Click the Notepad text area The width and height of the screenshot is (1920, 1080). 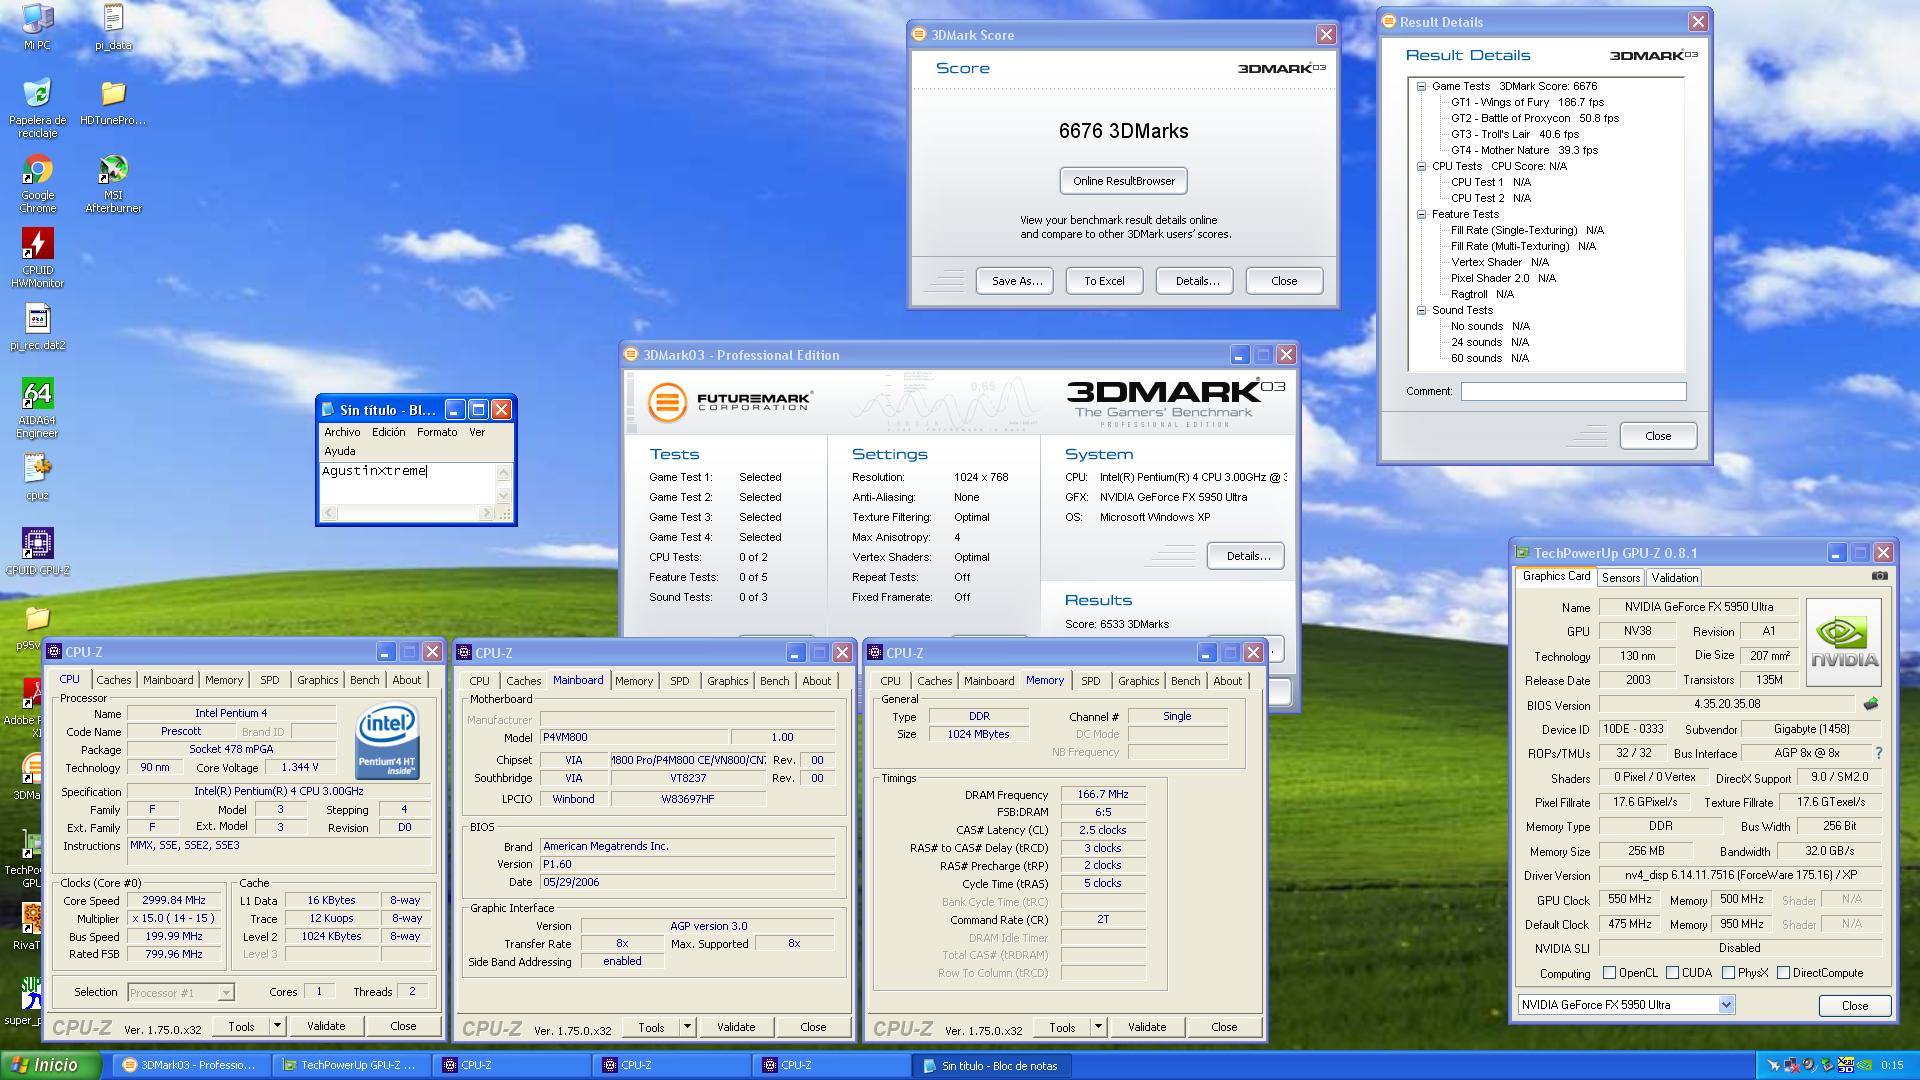tap(408, 484)
